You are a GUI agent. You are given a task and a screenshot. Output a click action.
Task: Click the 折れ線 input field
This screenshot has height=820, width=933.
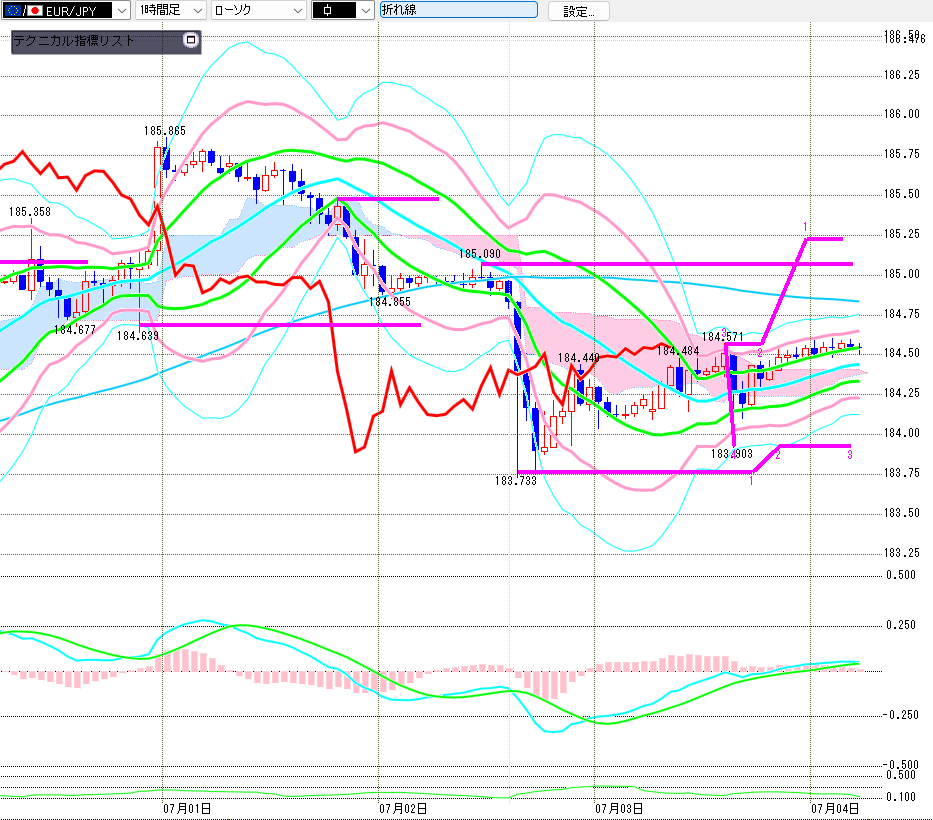458,10
